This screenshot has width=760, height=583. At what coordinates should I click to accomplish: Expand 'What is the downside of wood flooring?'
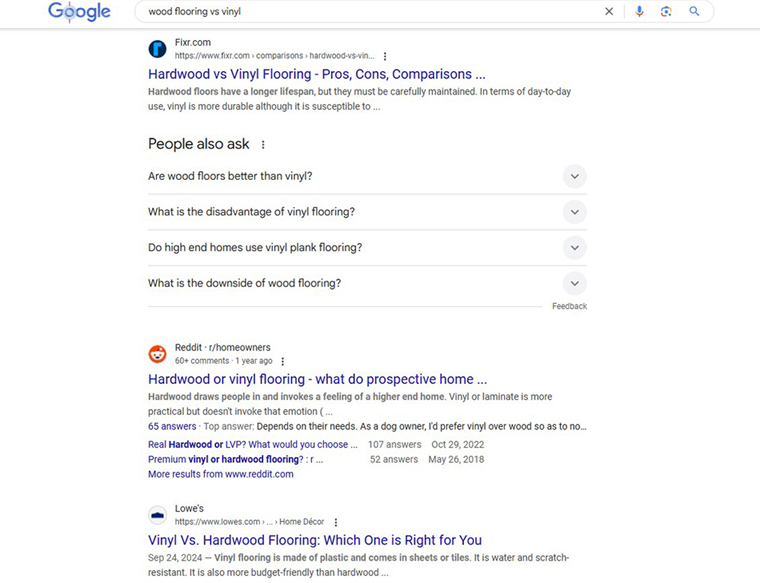pyautogui.click(x=367, y=284)
